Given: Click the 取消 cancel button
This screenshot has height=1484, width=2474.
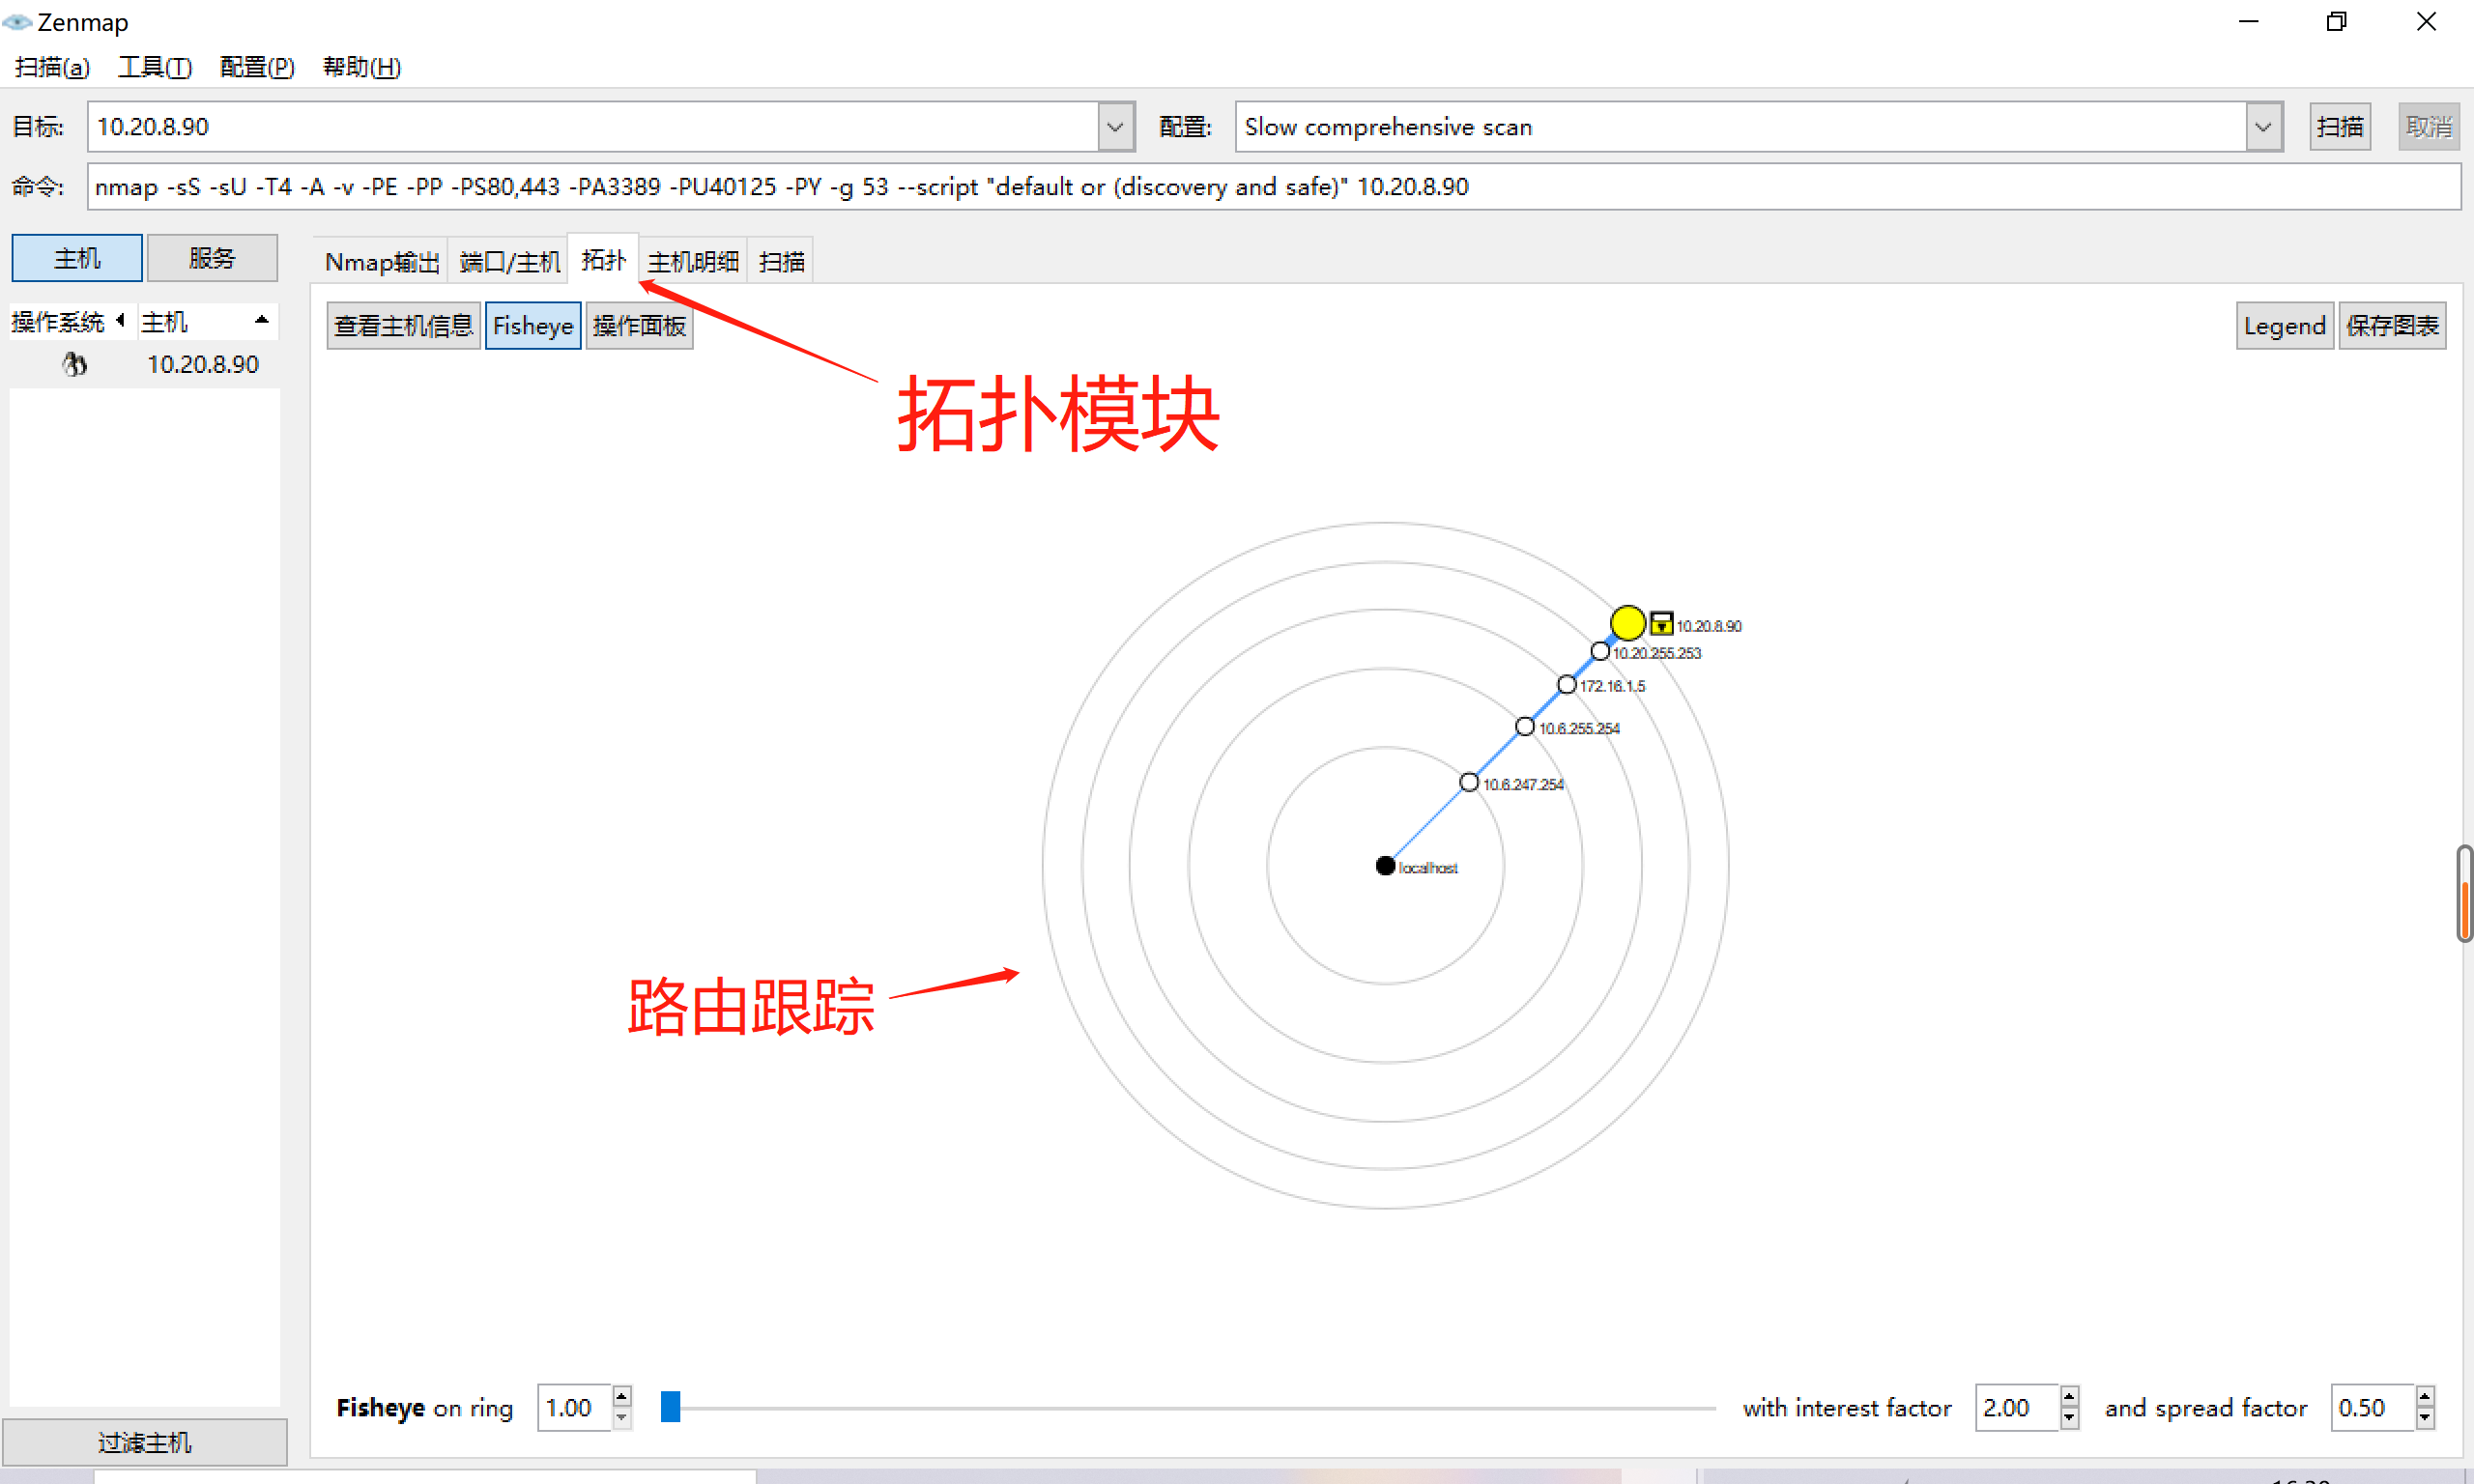Looking at the screenshot, I should pos(2428,127).
